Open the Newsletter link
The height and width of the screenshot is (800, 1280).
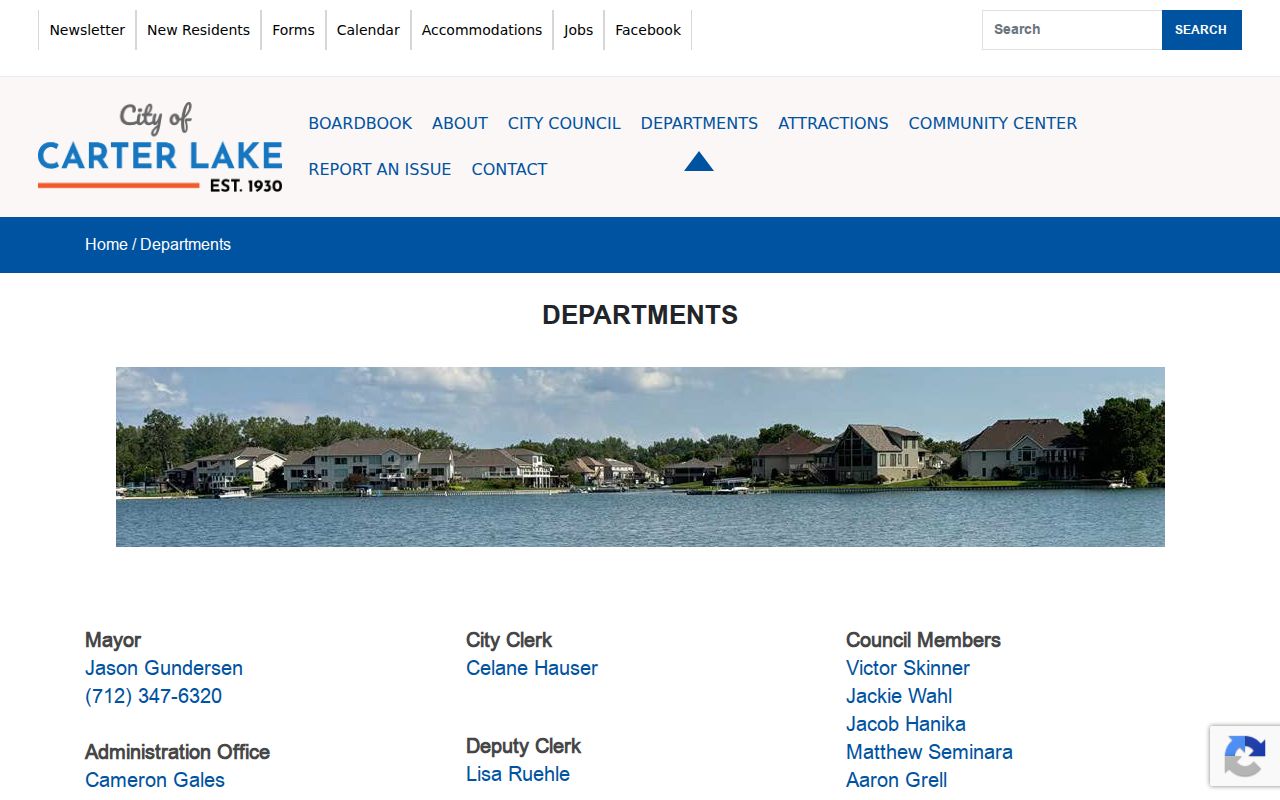click(x=87, y=30)
